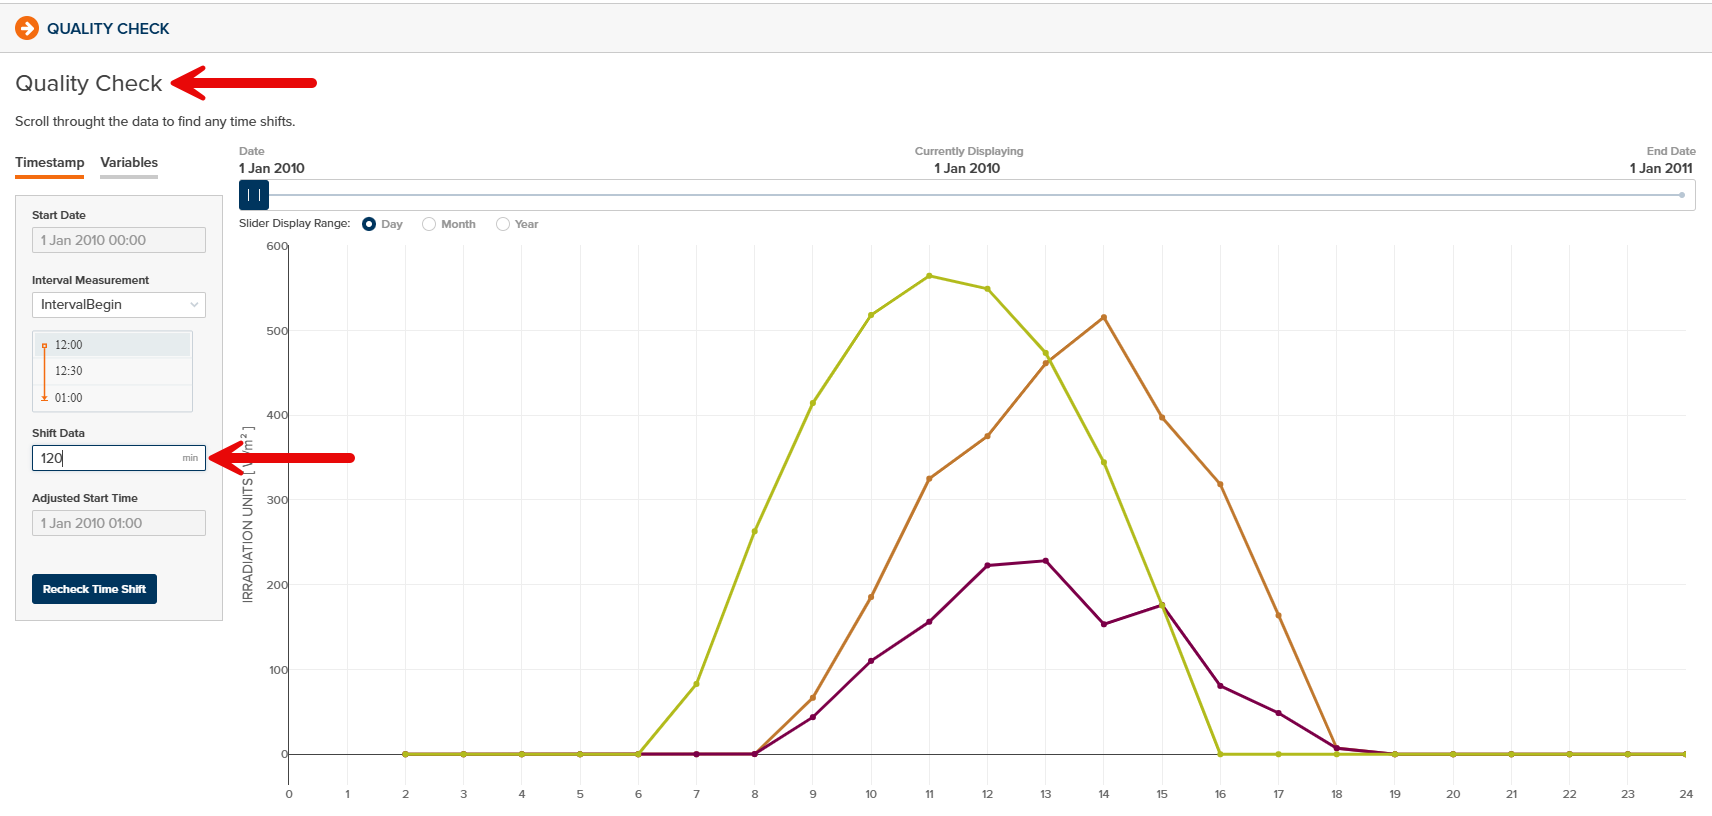1712x816 pixels.
Task: Select the 12:00 interval entry
Action: click(x=112, y=345)
